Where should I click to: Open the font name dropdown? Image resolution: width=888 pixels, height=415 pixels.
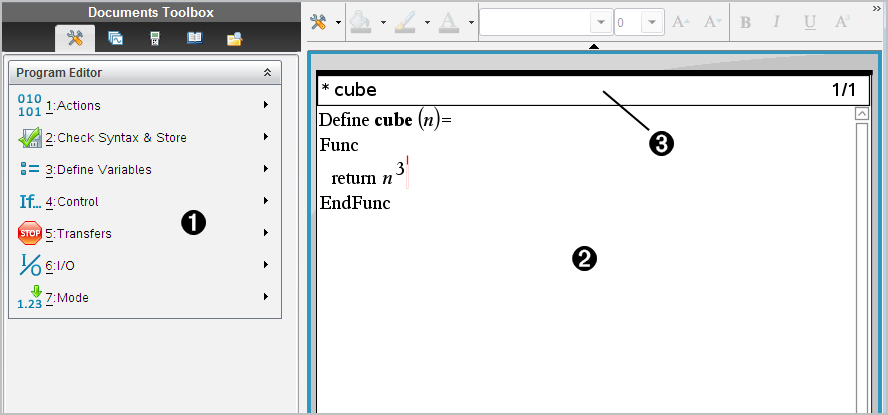click(600, 22)
